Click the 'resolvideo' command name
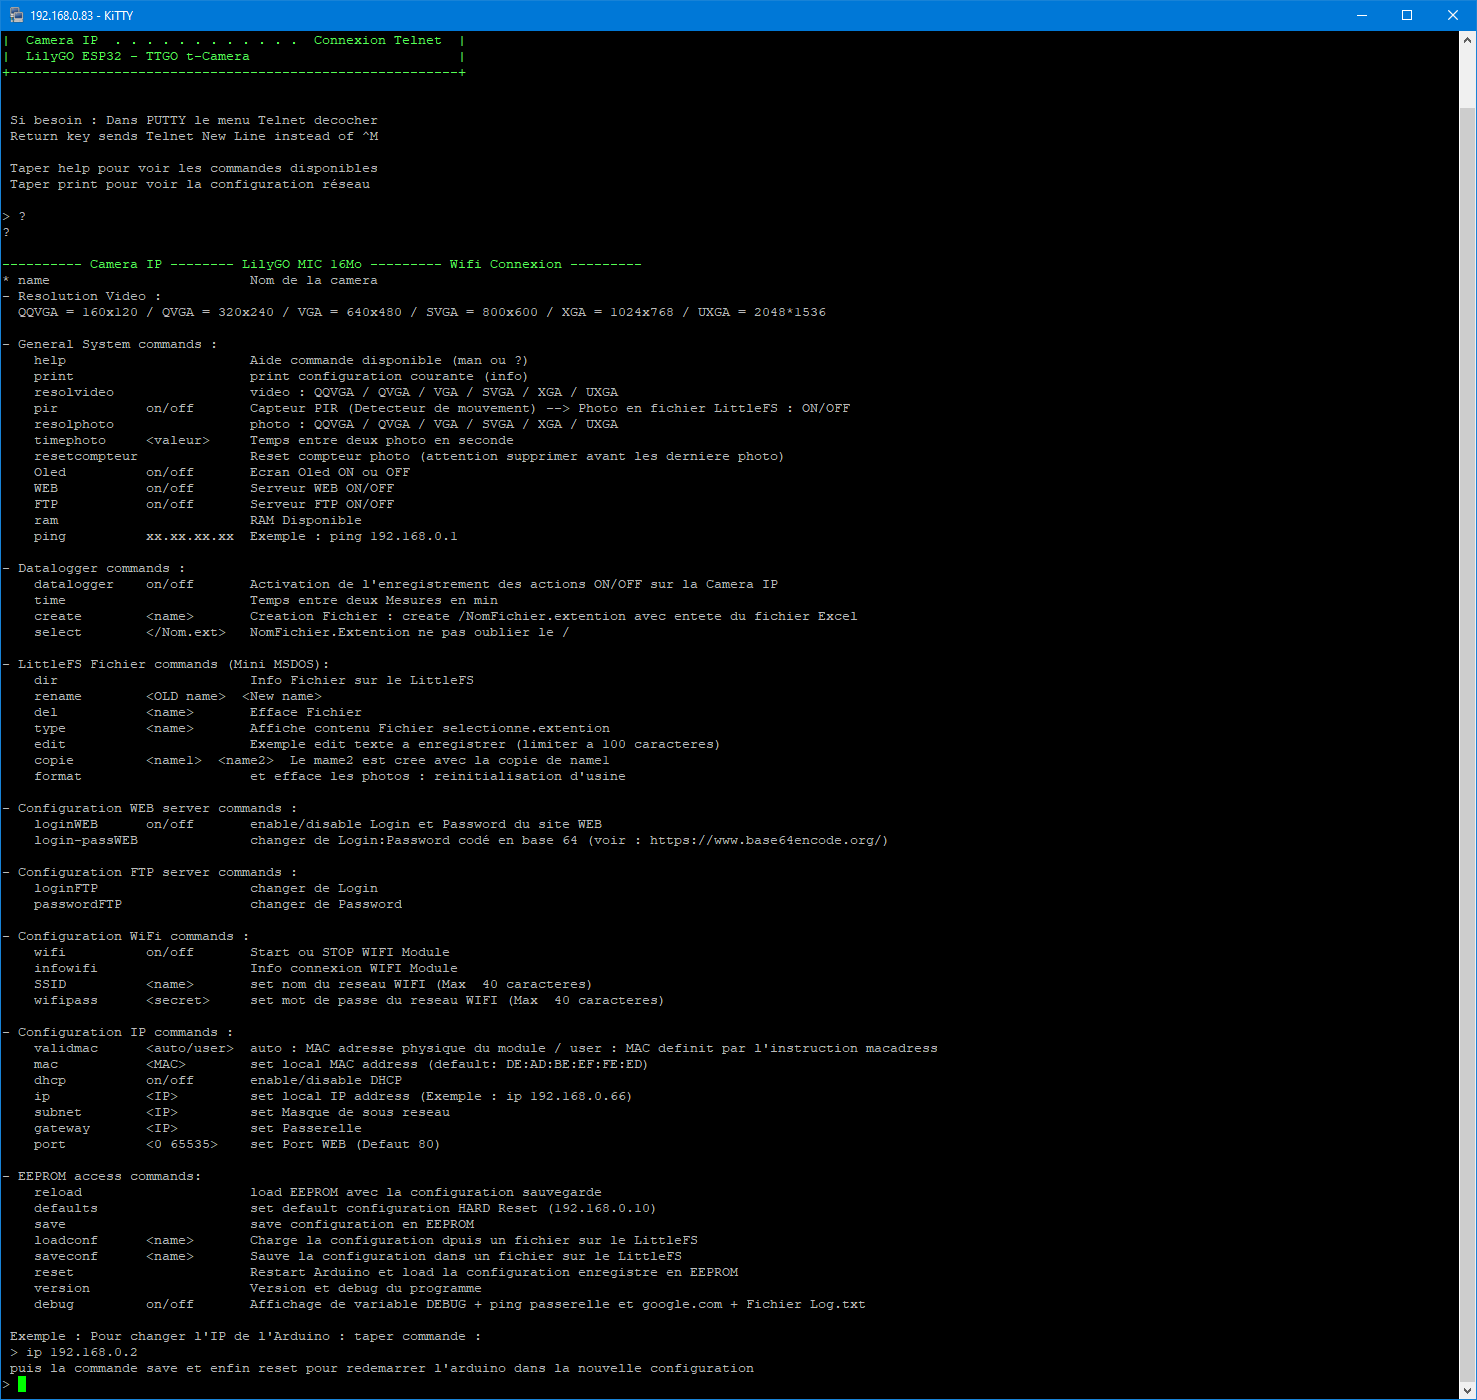This screenshot has height=1400, width=1477. click(x=74, y=392)
